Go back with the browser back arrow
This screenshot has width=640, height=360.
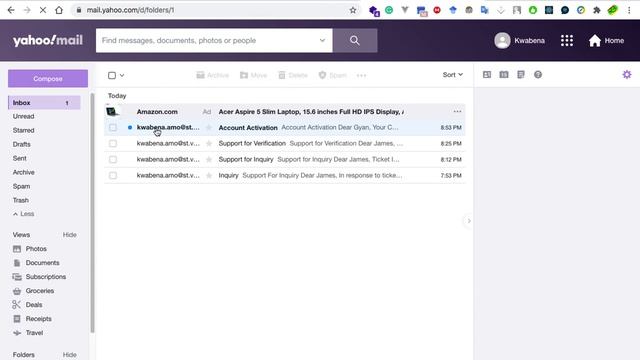click(11, 10)
